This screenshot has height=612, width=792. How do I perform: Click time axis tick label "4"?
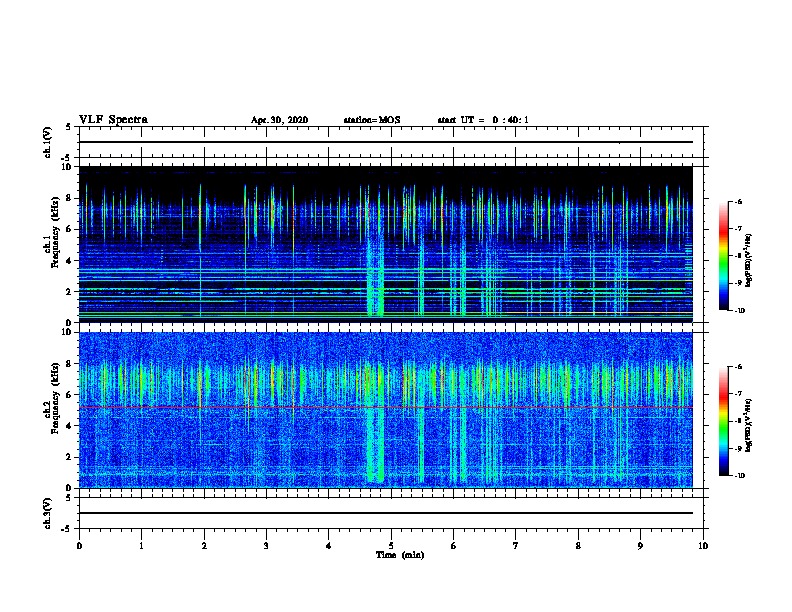coord(329,546)
